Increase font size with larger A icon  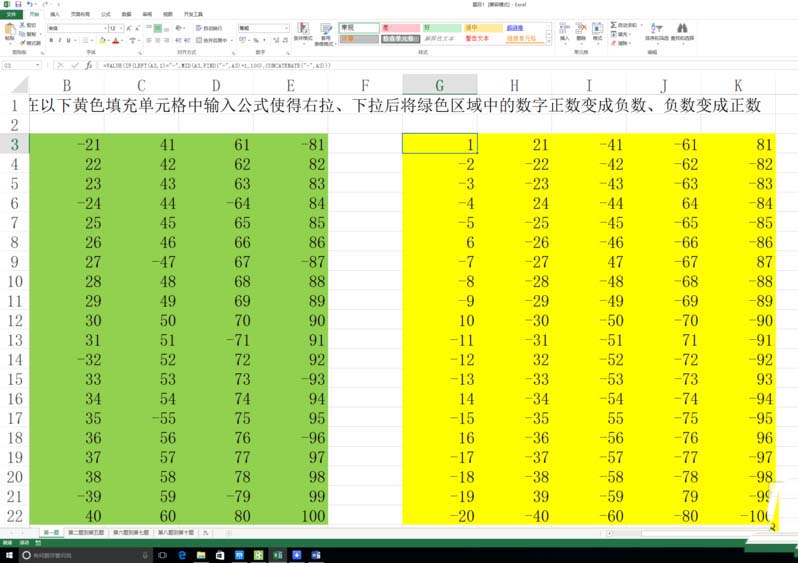coord(129,28)
